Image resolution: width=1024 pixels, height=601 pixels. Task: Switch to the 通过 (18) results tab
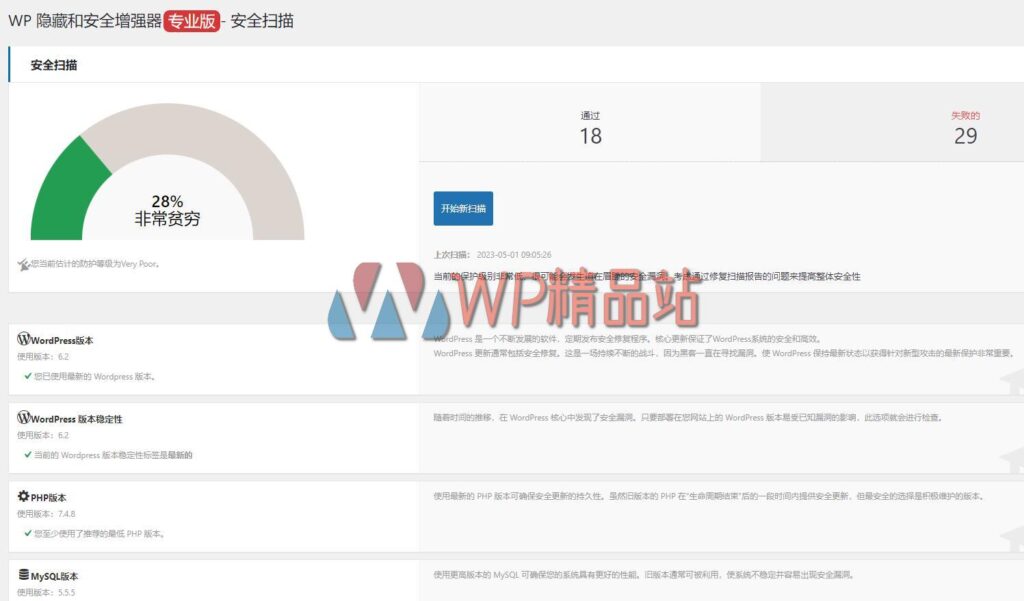(x=590, y=125)
